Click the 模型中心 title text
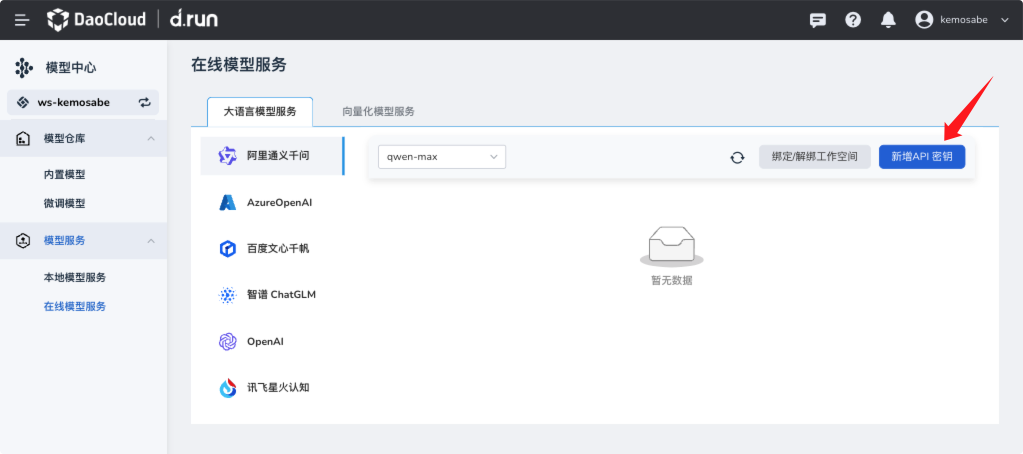This screenshot has height=454, width=1023. pyautogui.click(x=71, y=68)
